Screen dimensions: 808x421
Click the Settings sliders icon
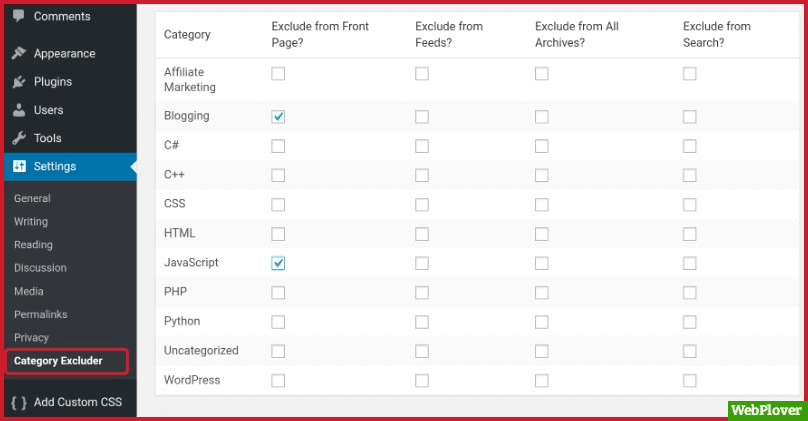19,166
